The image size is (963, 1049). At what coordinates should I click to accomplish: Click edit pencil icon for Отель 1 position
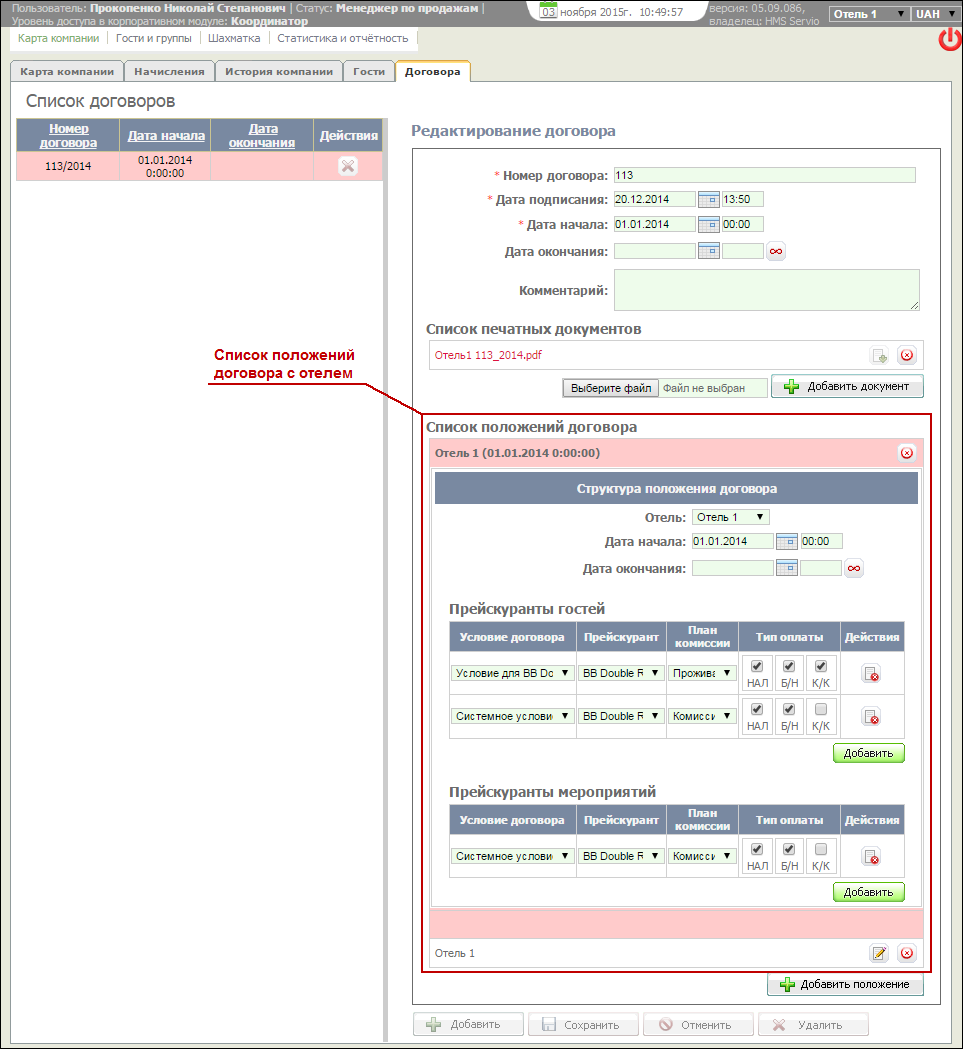coord(879,953)
